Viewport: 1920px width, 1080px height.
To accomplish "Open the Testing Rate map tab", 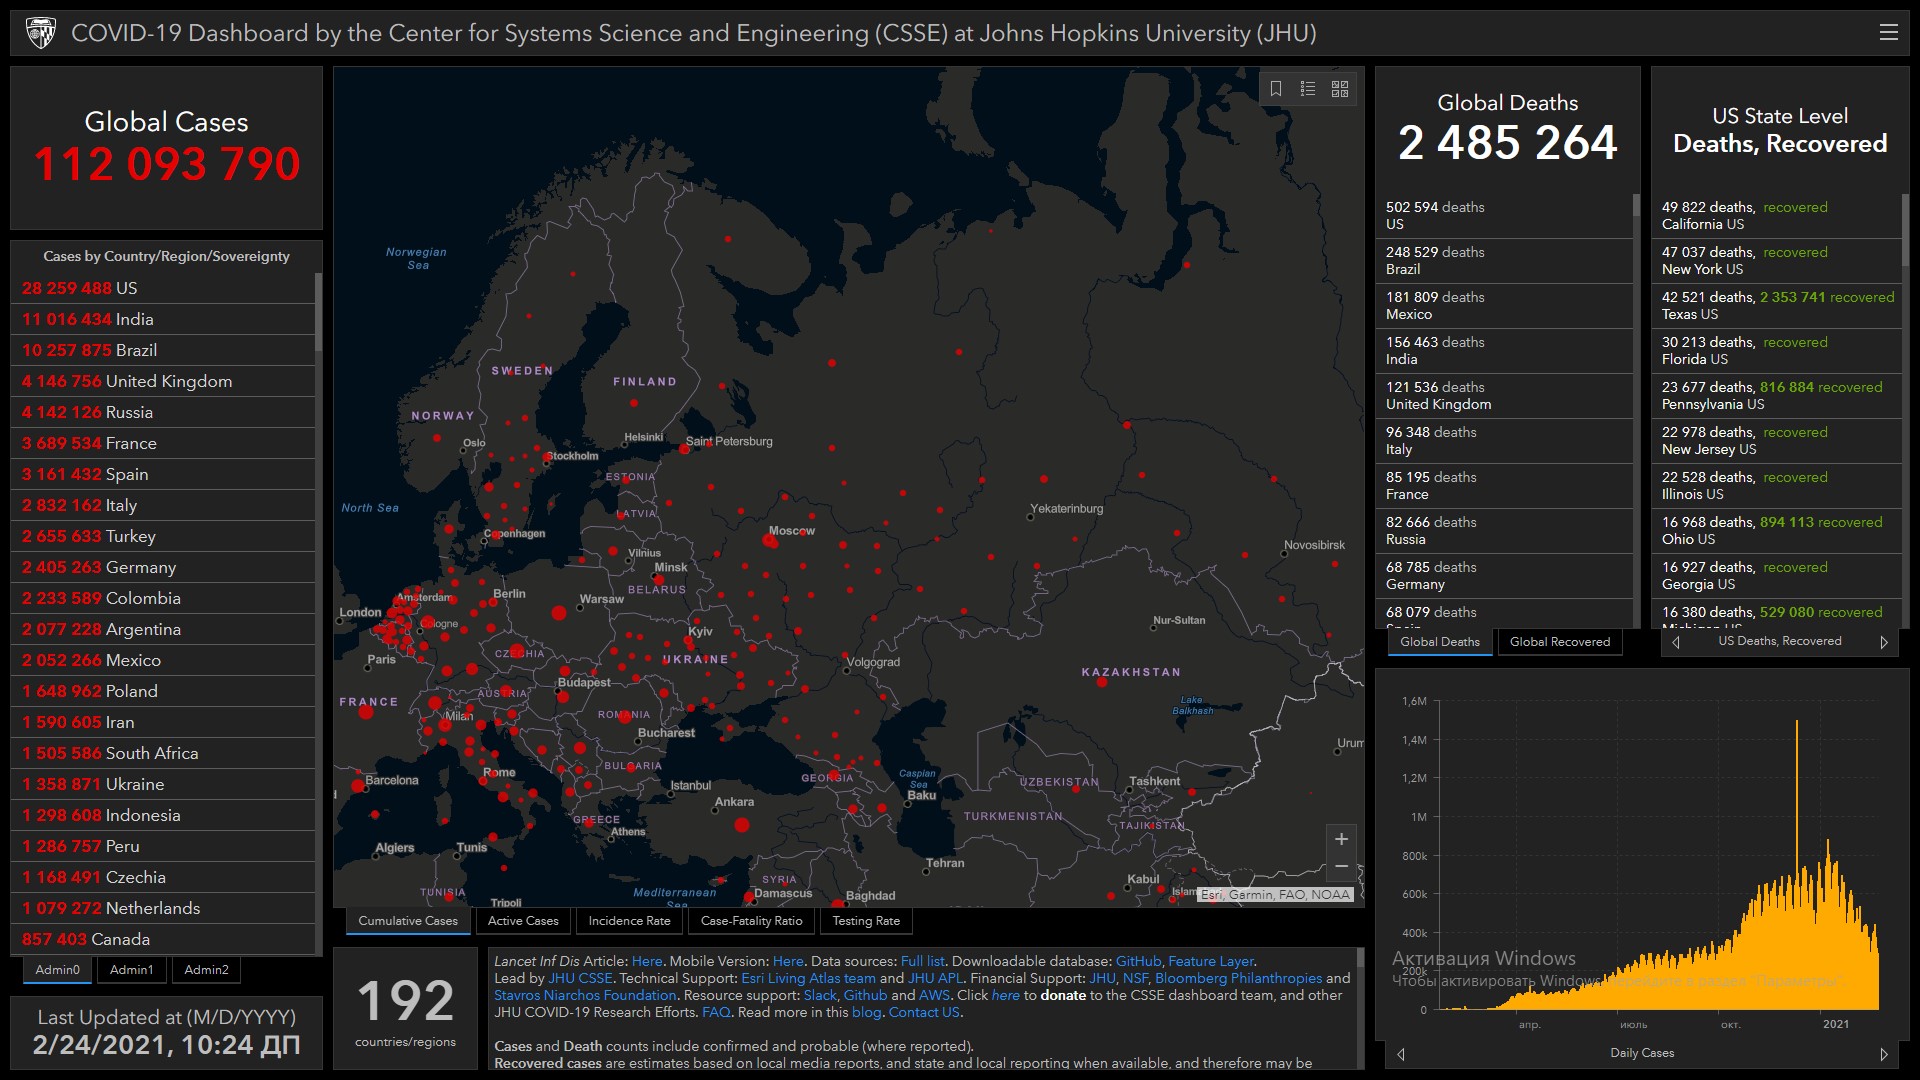I will tap(865, 921).
